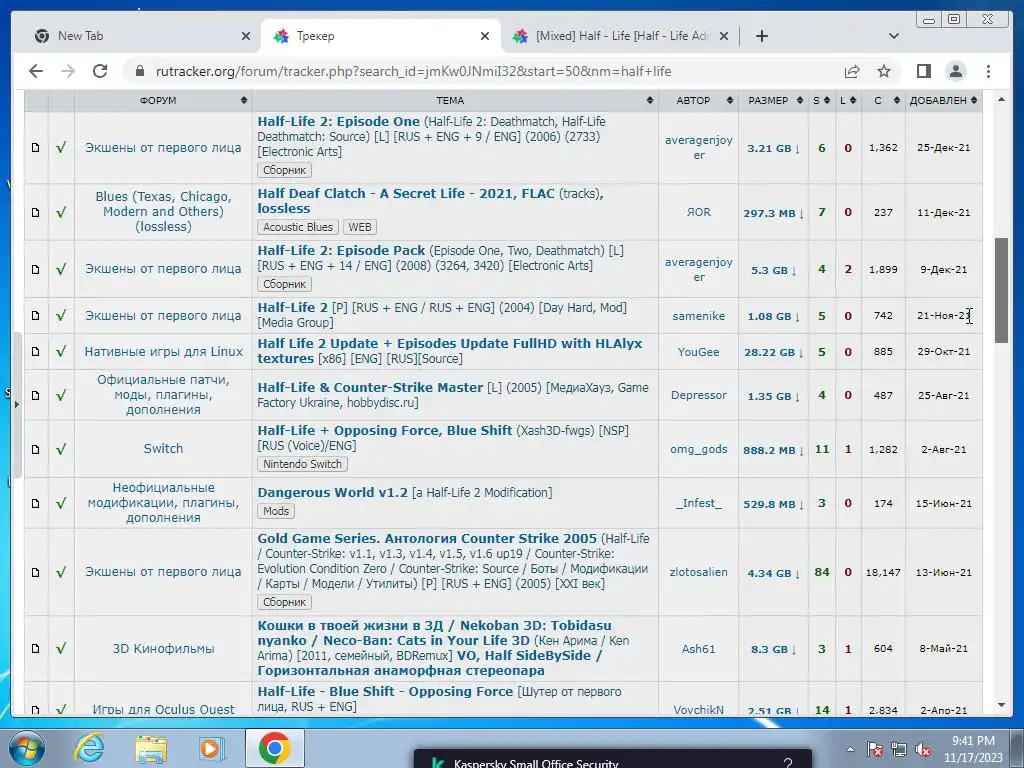The width and height of the screenshot is (1024, 768).
Task: Open author samenike profile
Action: pos(698,316)
